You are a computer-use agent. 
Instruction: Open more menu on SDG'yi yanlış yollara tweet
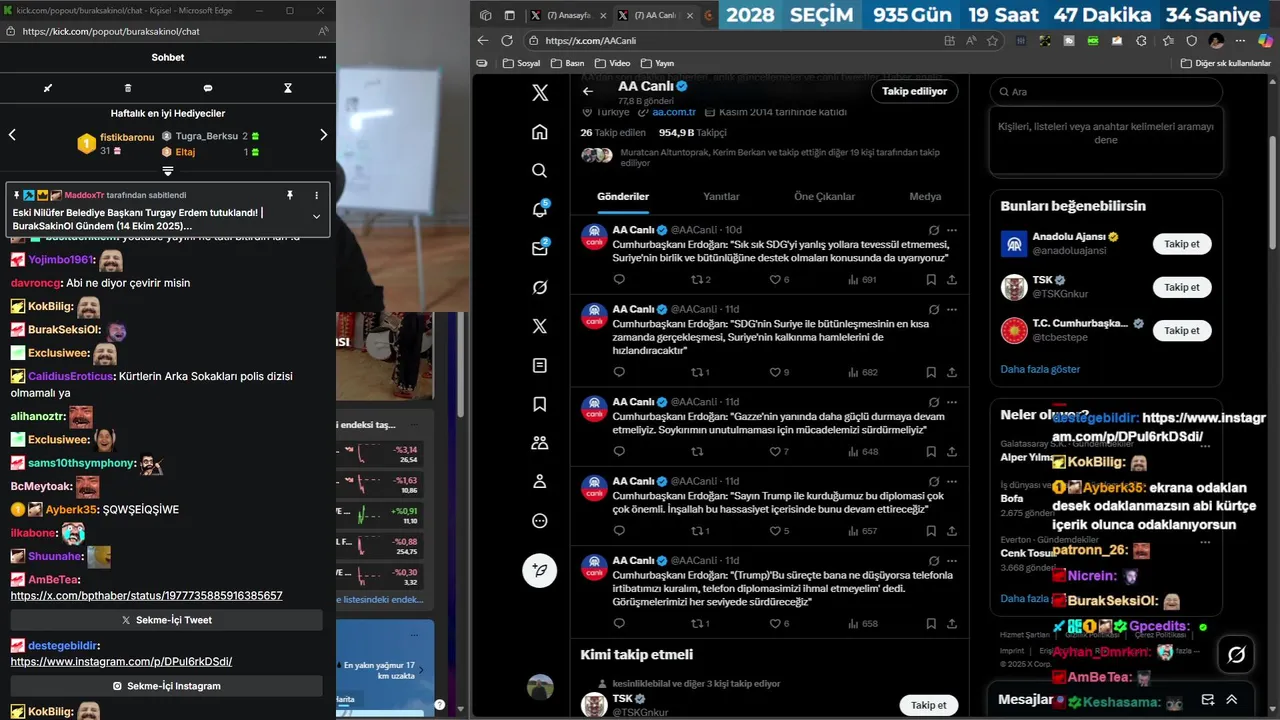click(952, 230)
